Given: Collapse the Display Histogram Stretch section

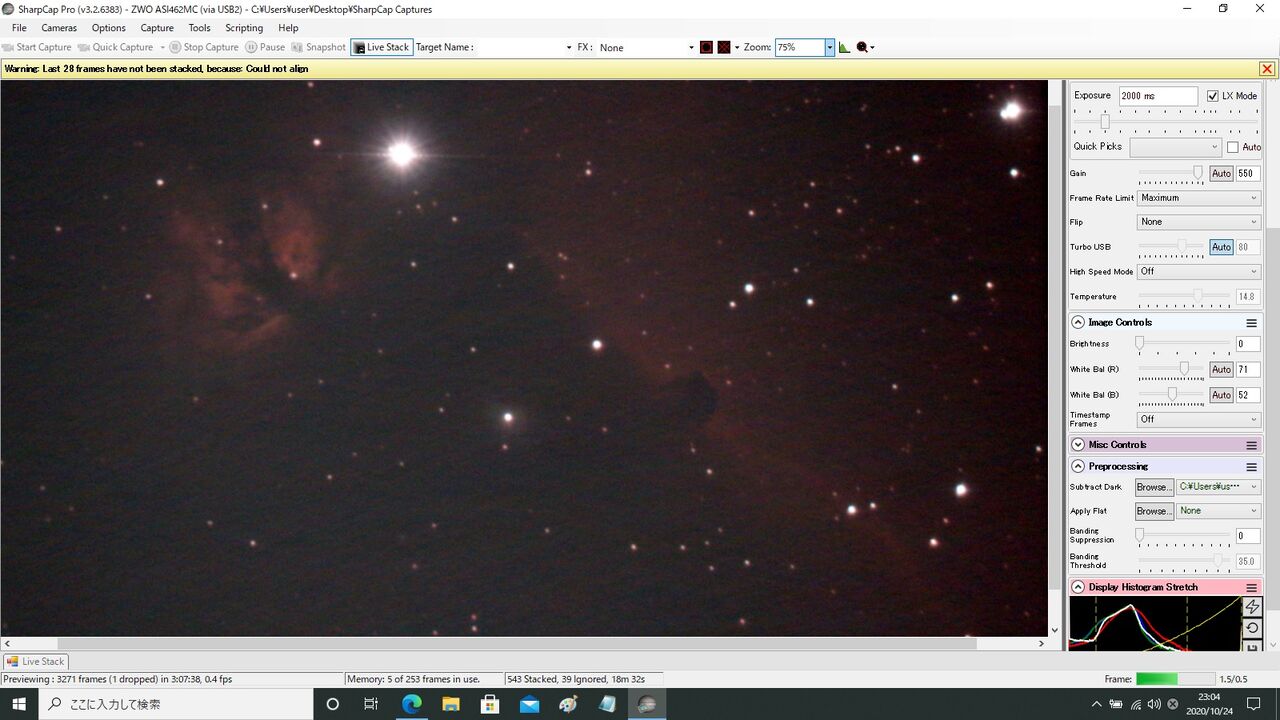Looking at the screenshot, I should coord(1078,587).
